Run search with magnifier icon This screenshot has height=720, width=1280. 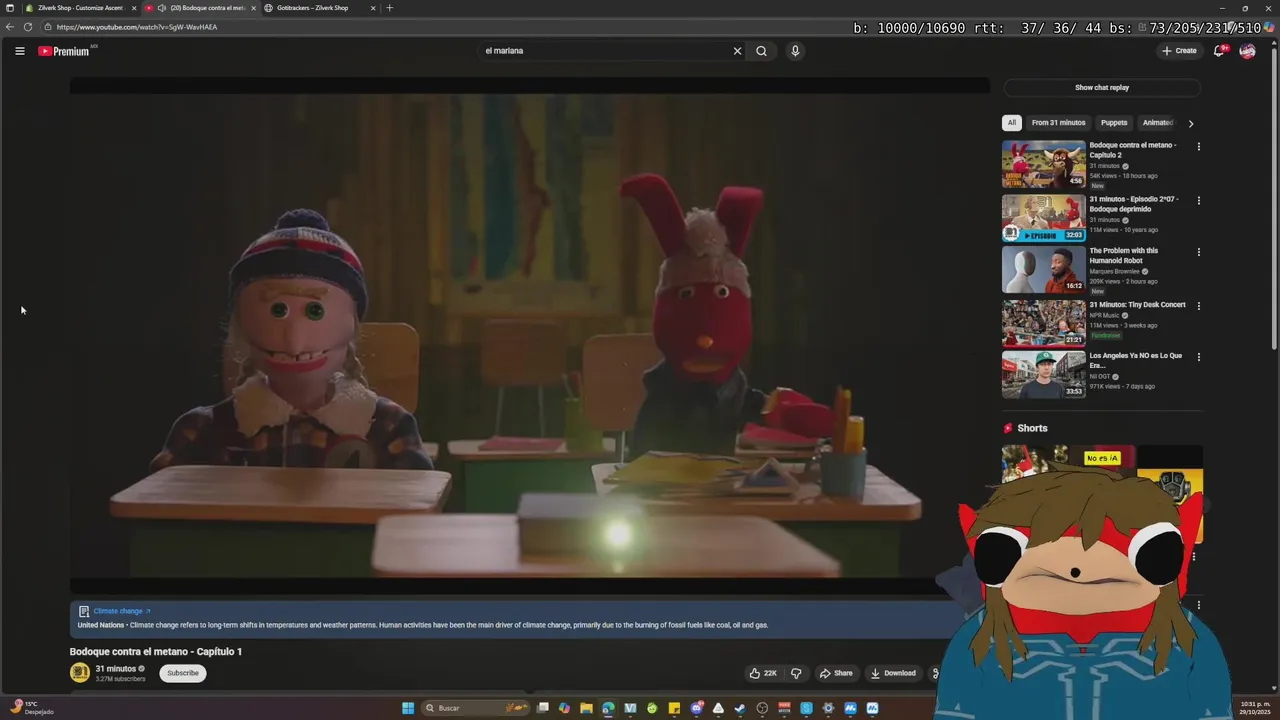point(761,51)
